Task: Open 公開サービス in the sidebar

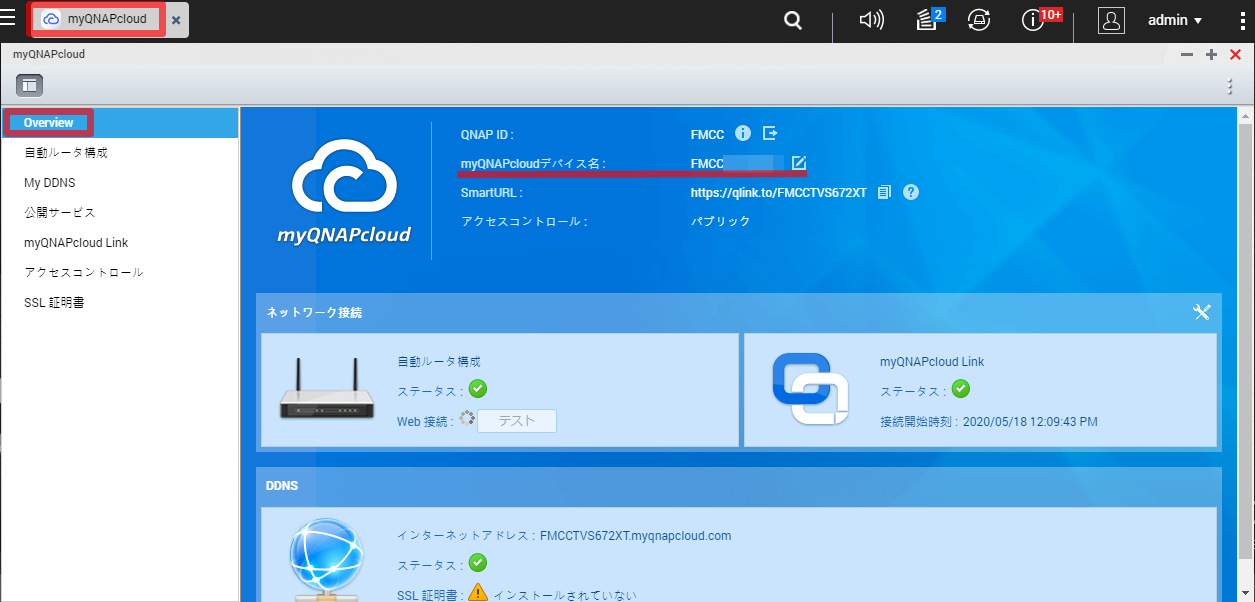Action: [120, 212]
